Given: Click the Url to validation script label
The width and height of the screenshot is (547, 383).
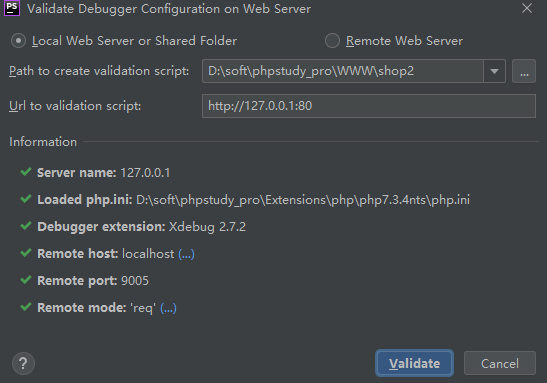Looking at the screenshot, I should point(75,106).
